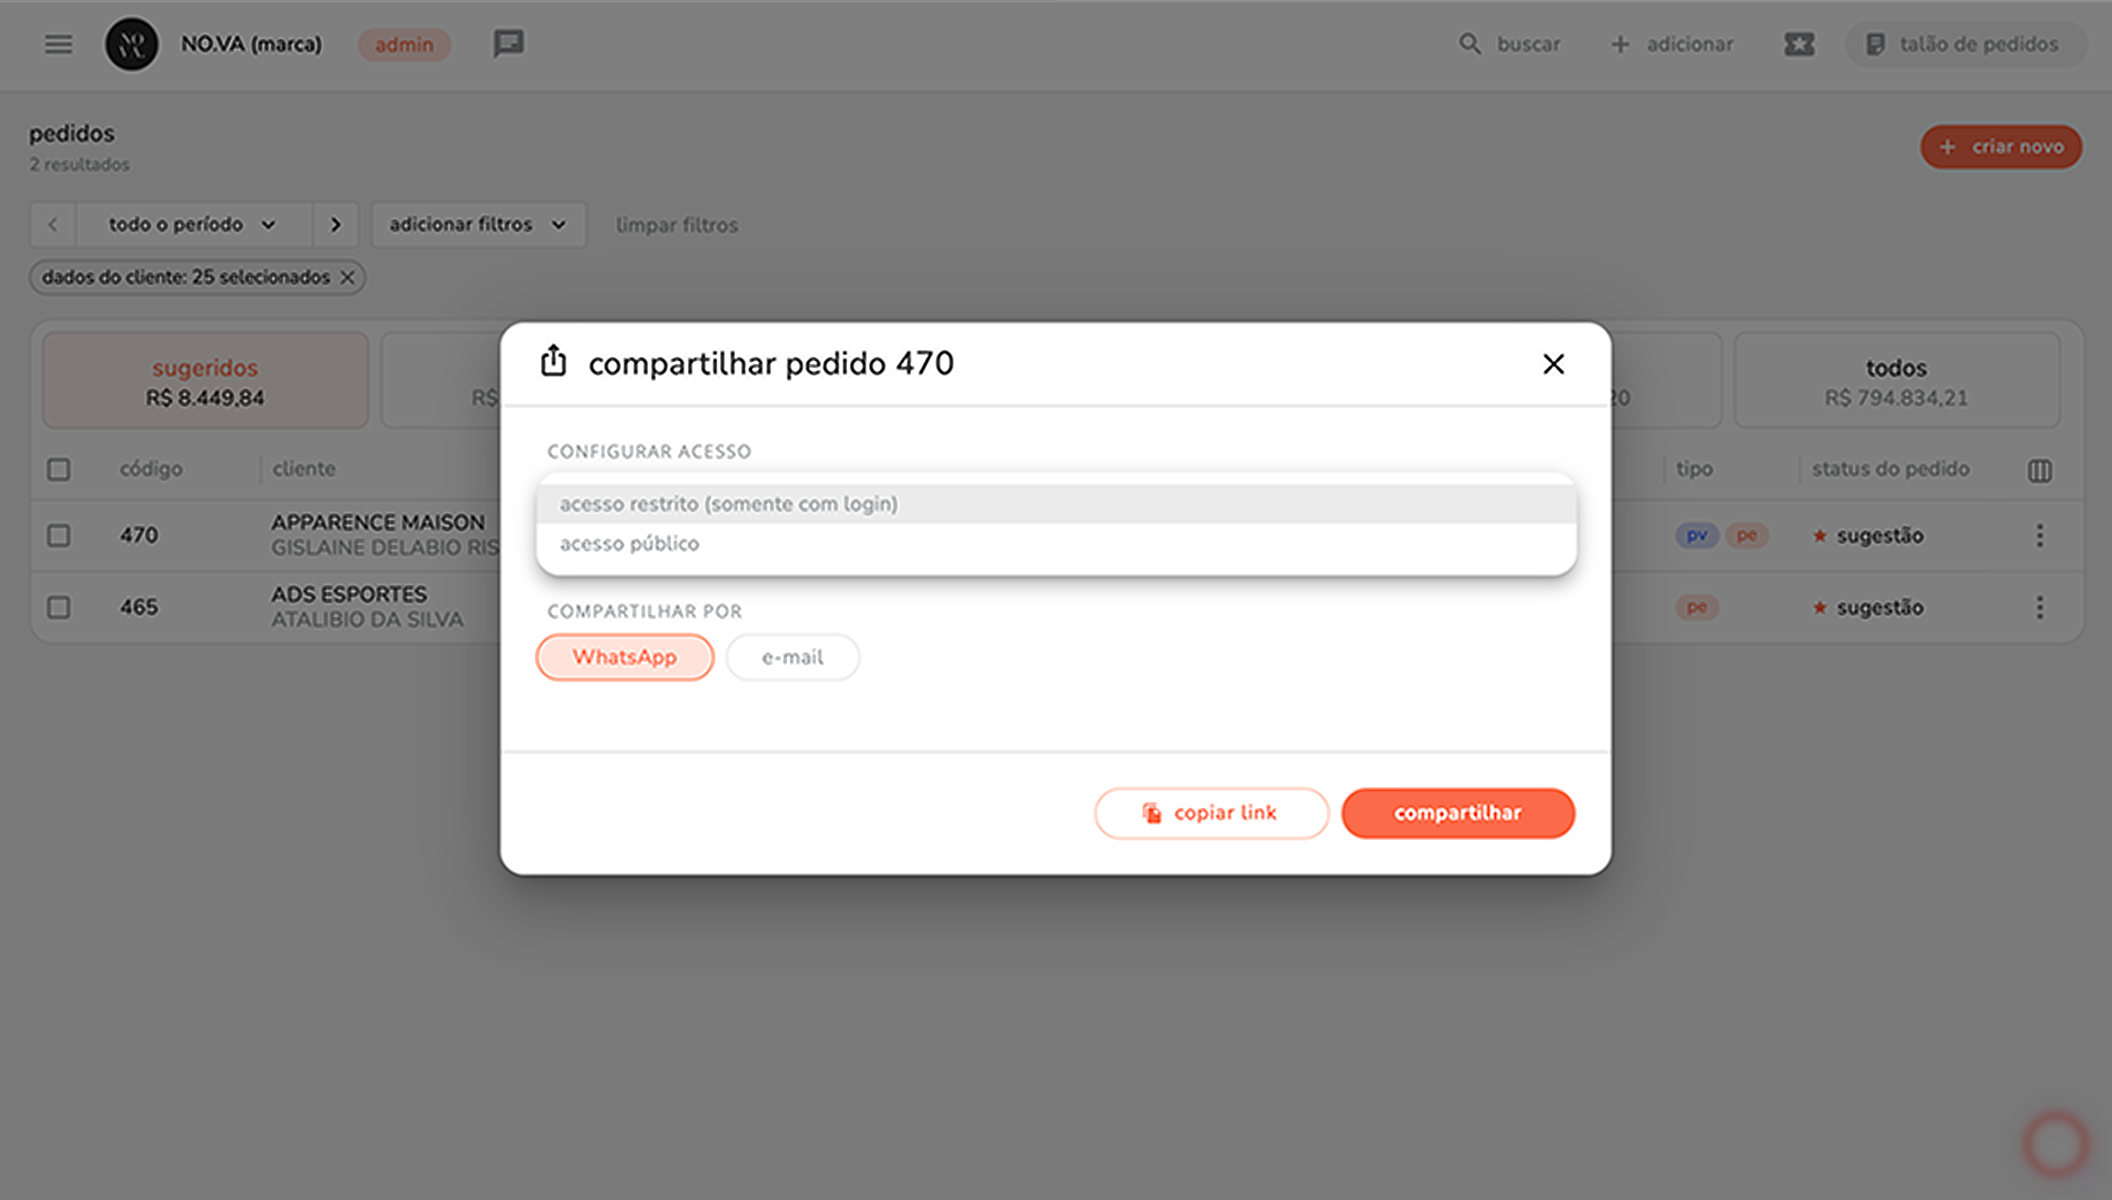Open the chat messages icon
Screen dimensions: 2112x1200
(508, 44)
